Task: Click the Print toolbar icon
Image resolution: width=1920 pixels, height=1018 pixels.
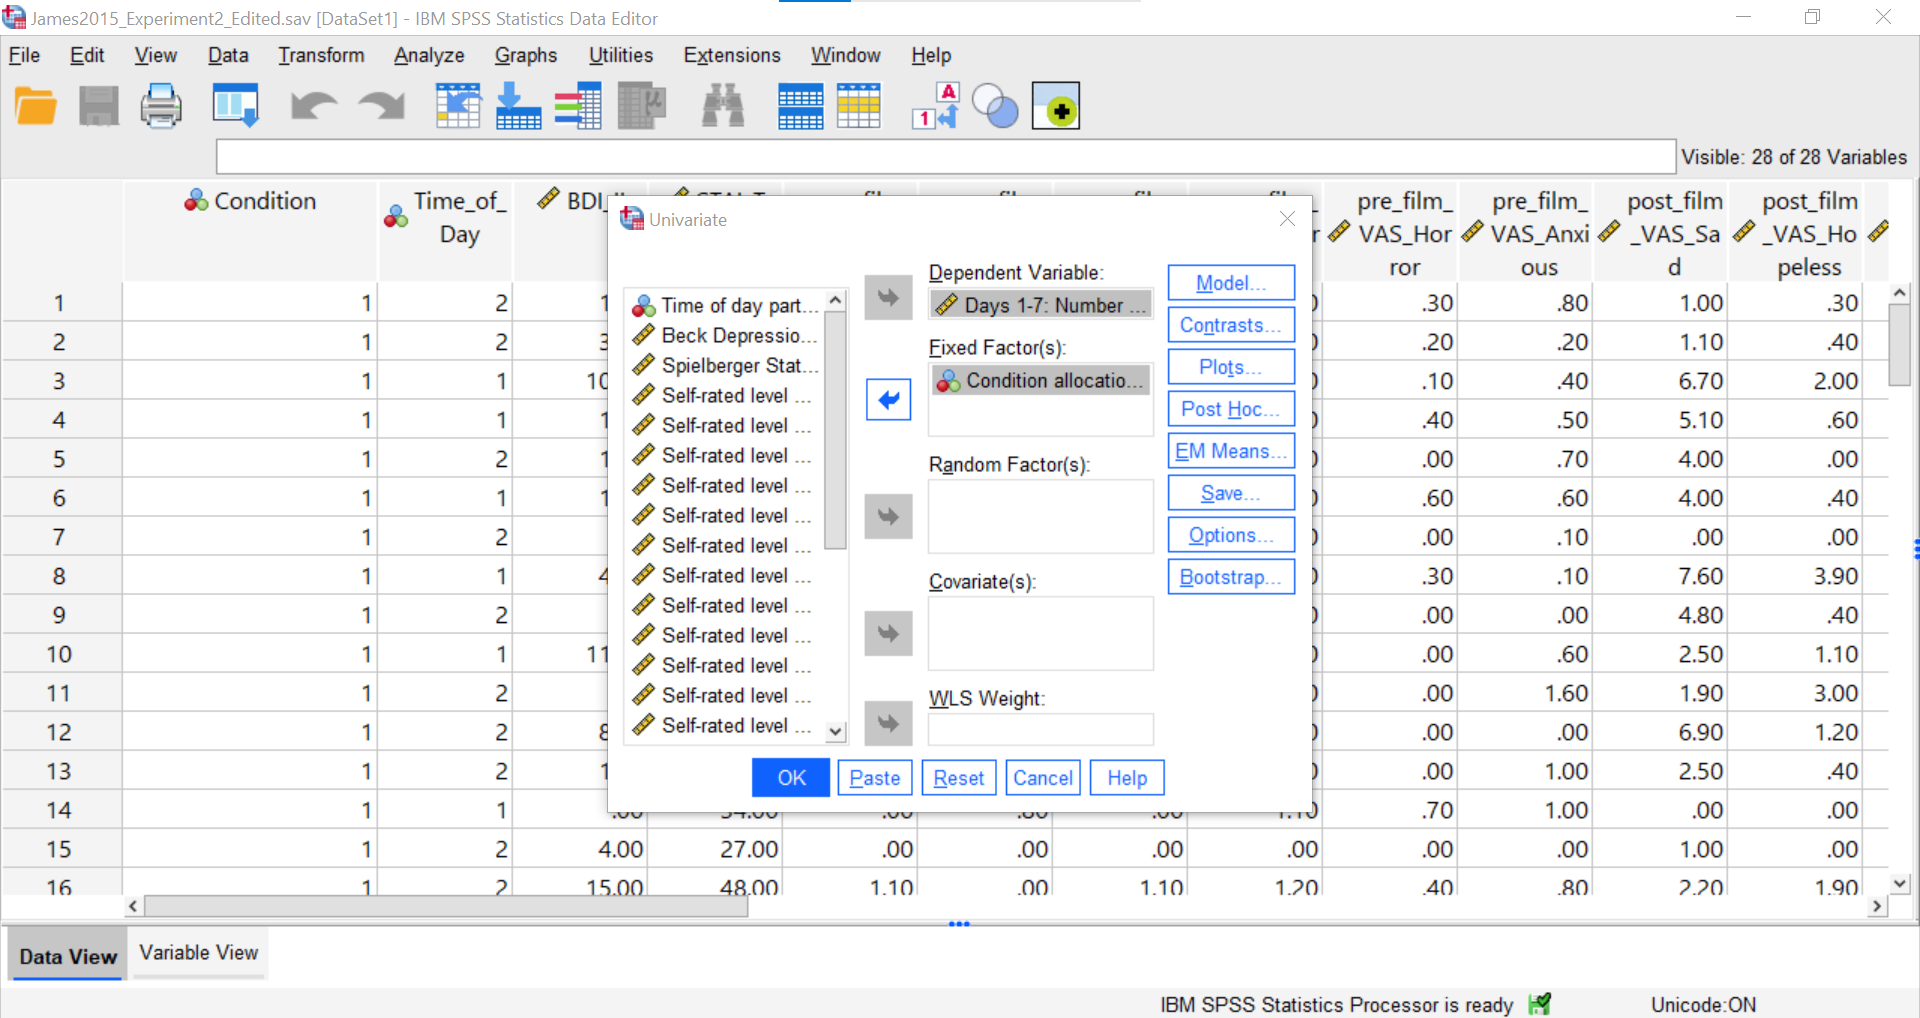Action: (x=161, y=106)
